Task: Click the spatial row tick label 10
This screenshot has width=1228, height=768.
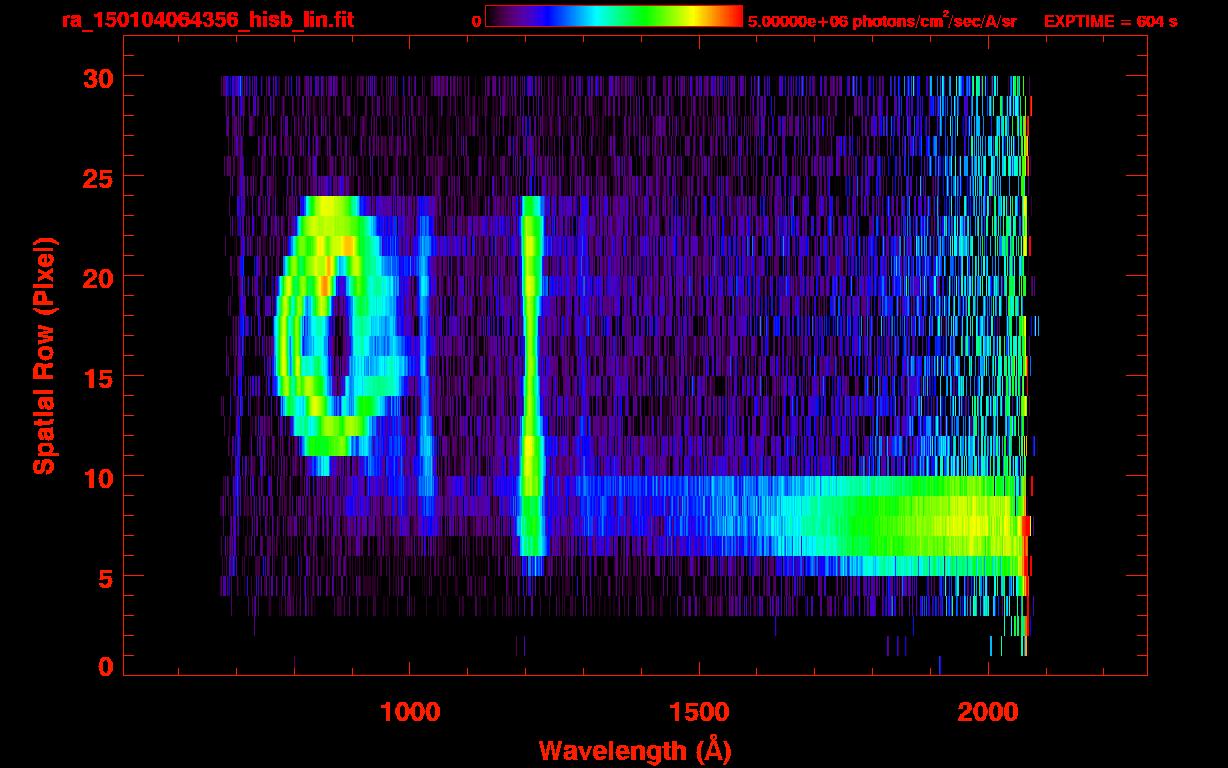Action: [x=97, y=477]
